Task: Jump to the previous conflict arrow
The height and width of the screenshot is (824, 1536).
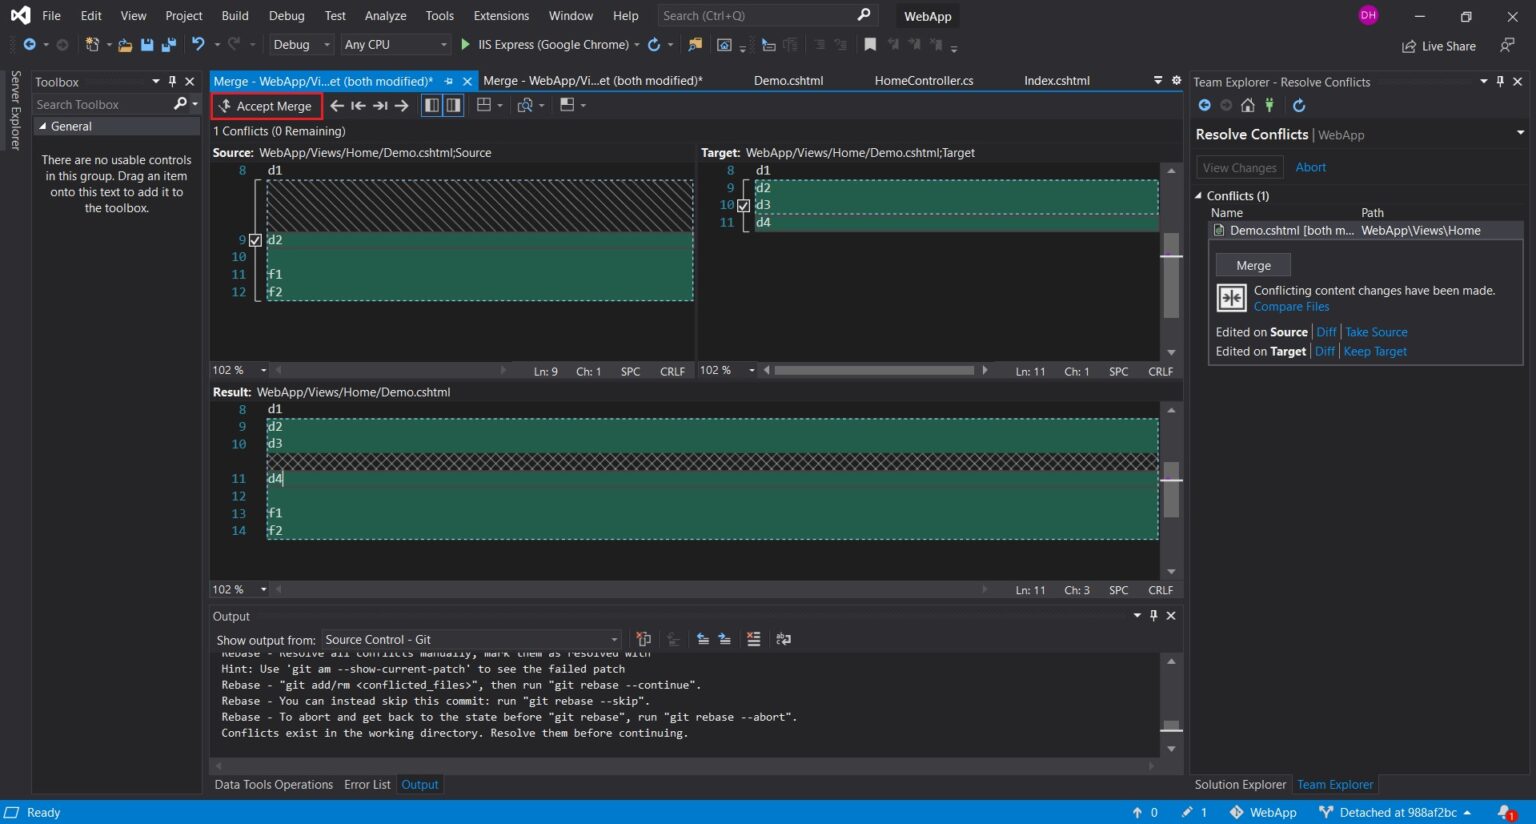Action: (x=337, y=105)
